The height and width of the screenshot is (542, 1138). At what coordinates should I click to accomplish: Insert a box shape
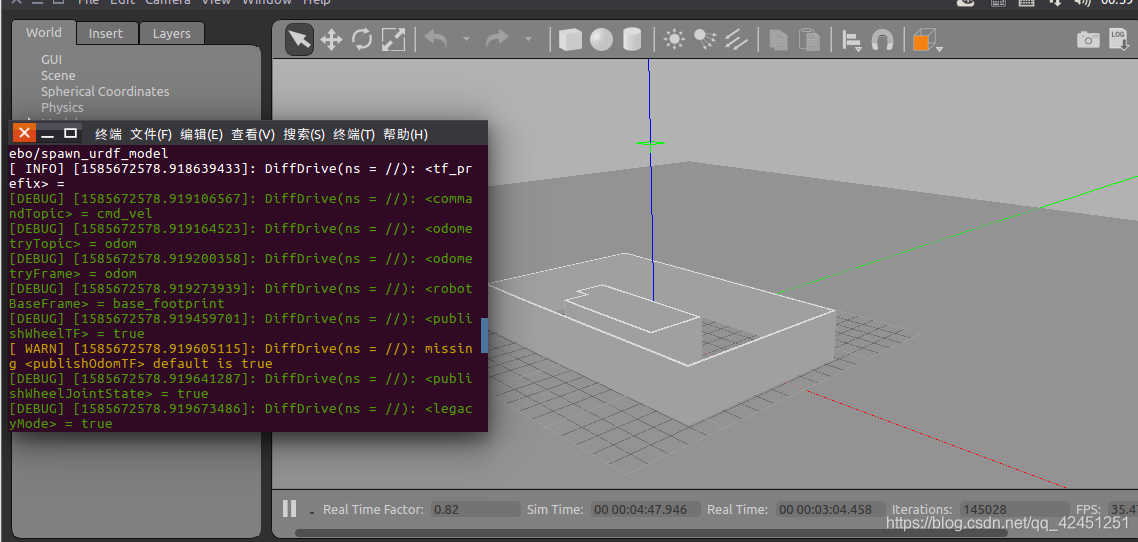570,39
